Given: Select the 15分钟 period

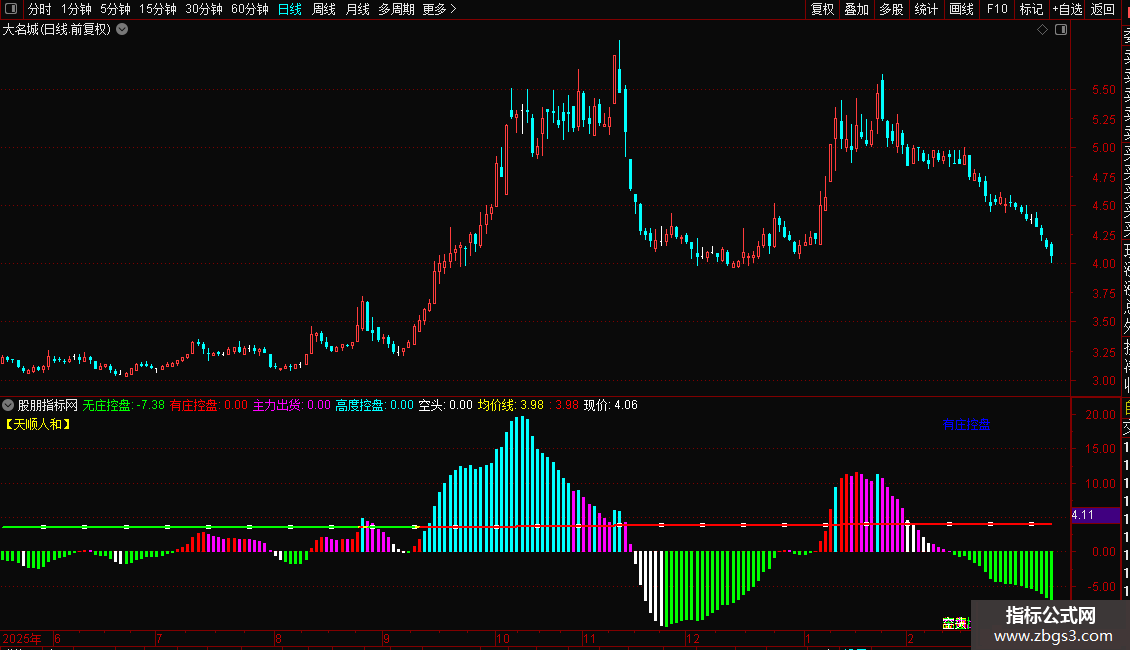Looking at the screenshot, I should point(158,9).
